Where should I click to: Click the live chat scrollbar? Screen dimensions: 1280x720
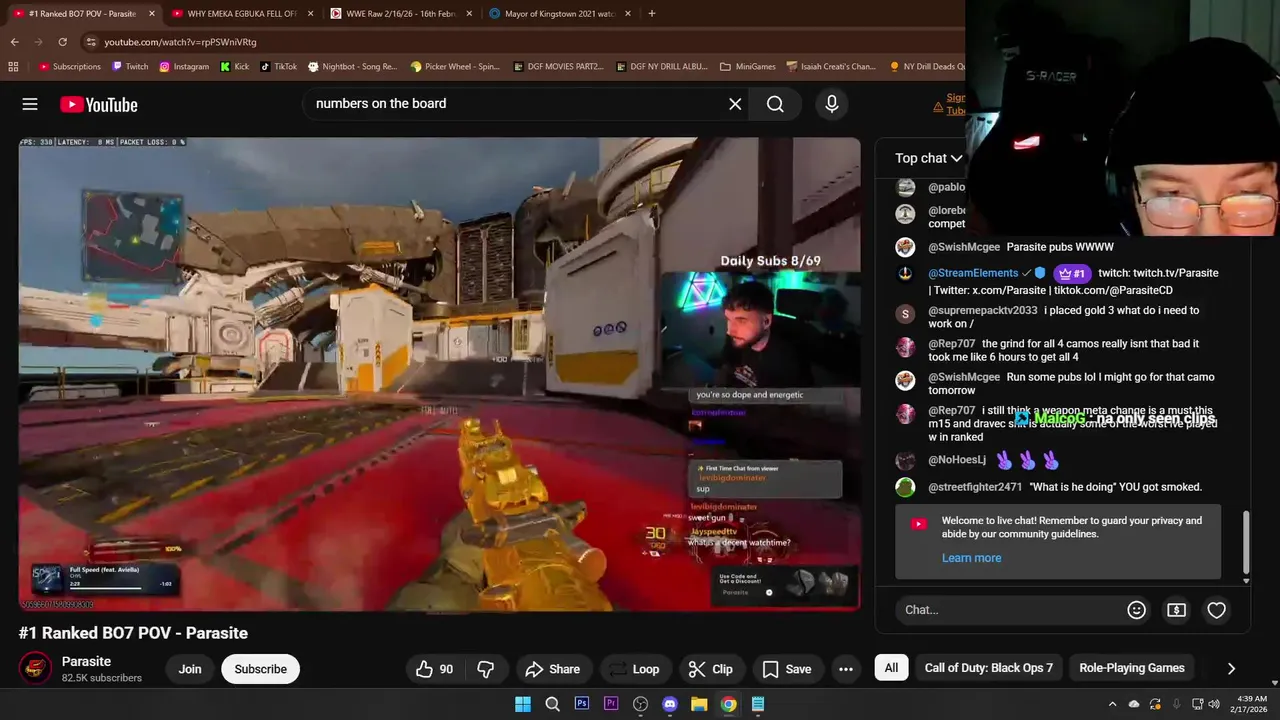pyautogui.click(x=1246, y=542)
